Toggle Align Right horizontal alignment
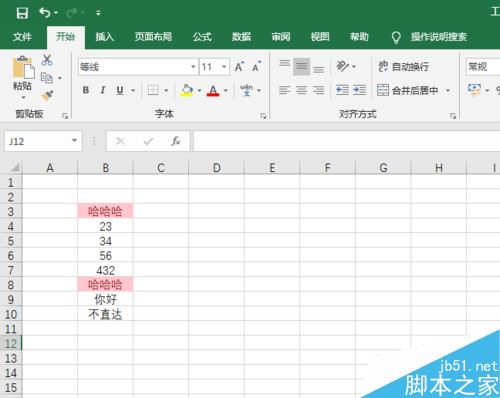 [319, 90]
